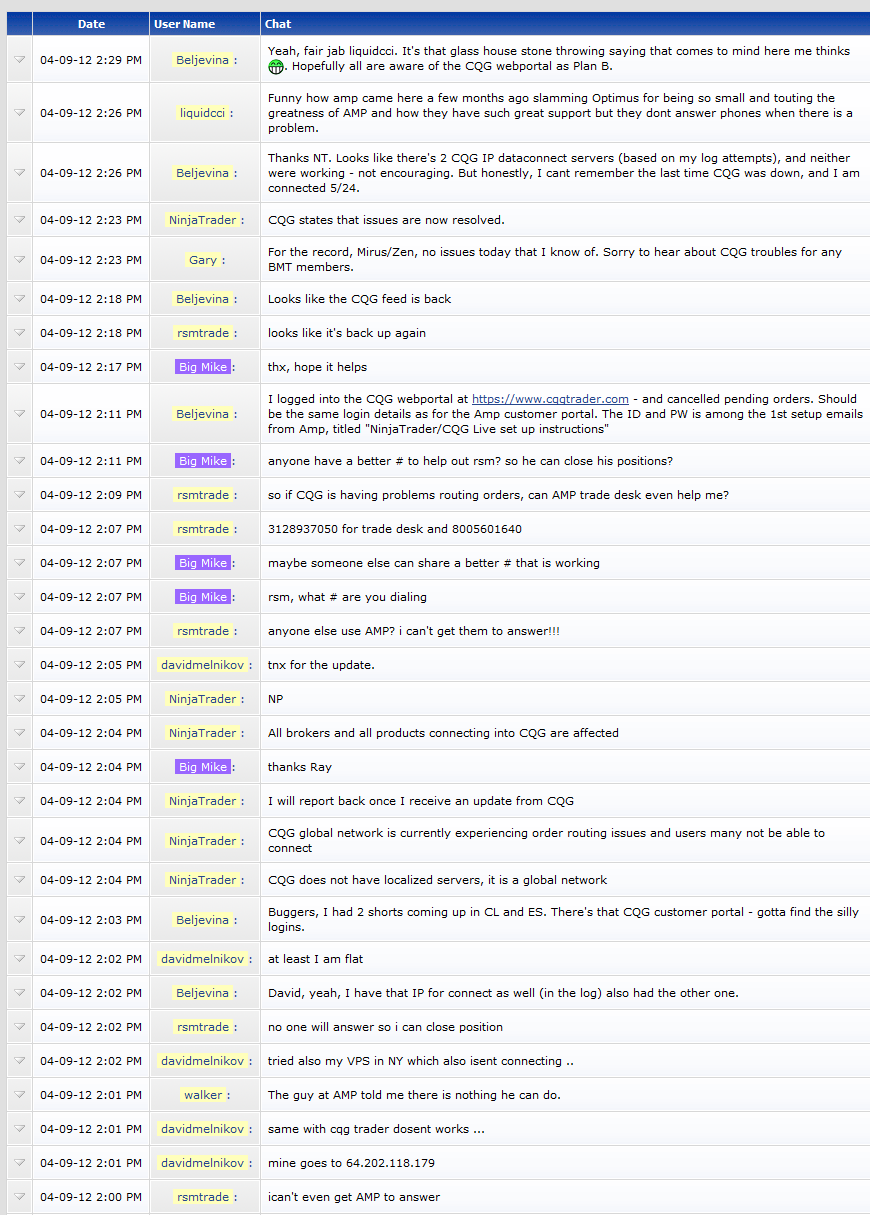Click the arrow icon beside "Thanks NT." message
The image size is (870, 1215).
[x=19, y=173]
